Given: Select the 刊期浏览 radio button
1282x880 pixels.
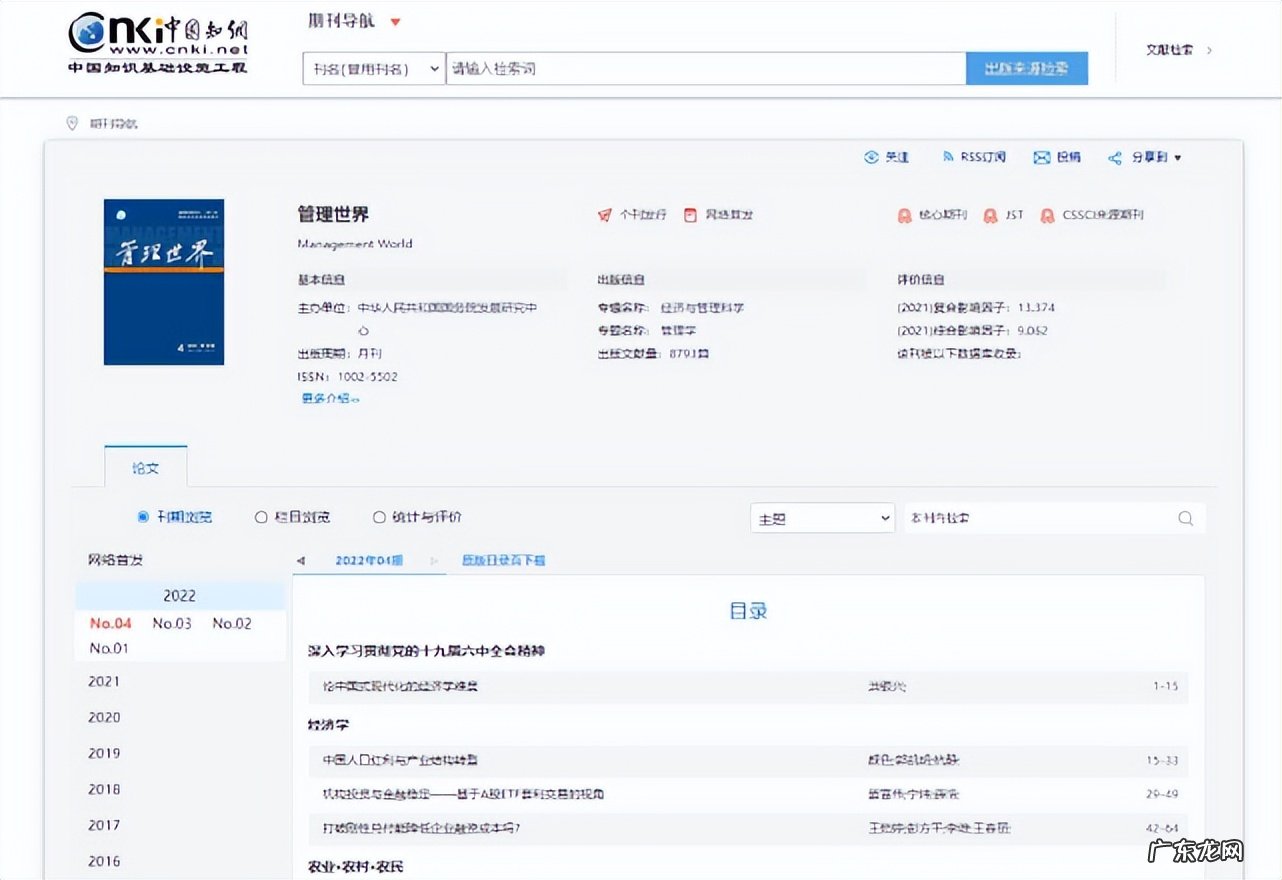Looking at the screenshot, I should pyautogui.click(x=143, y=517).
